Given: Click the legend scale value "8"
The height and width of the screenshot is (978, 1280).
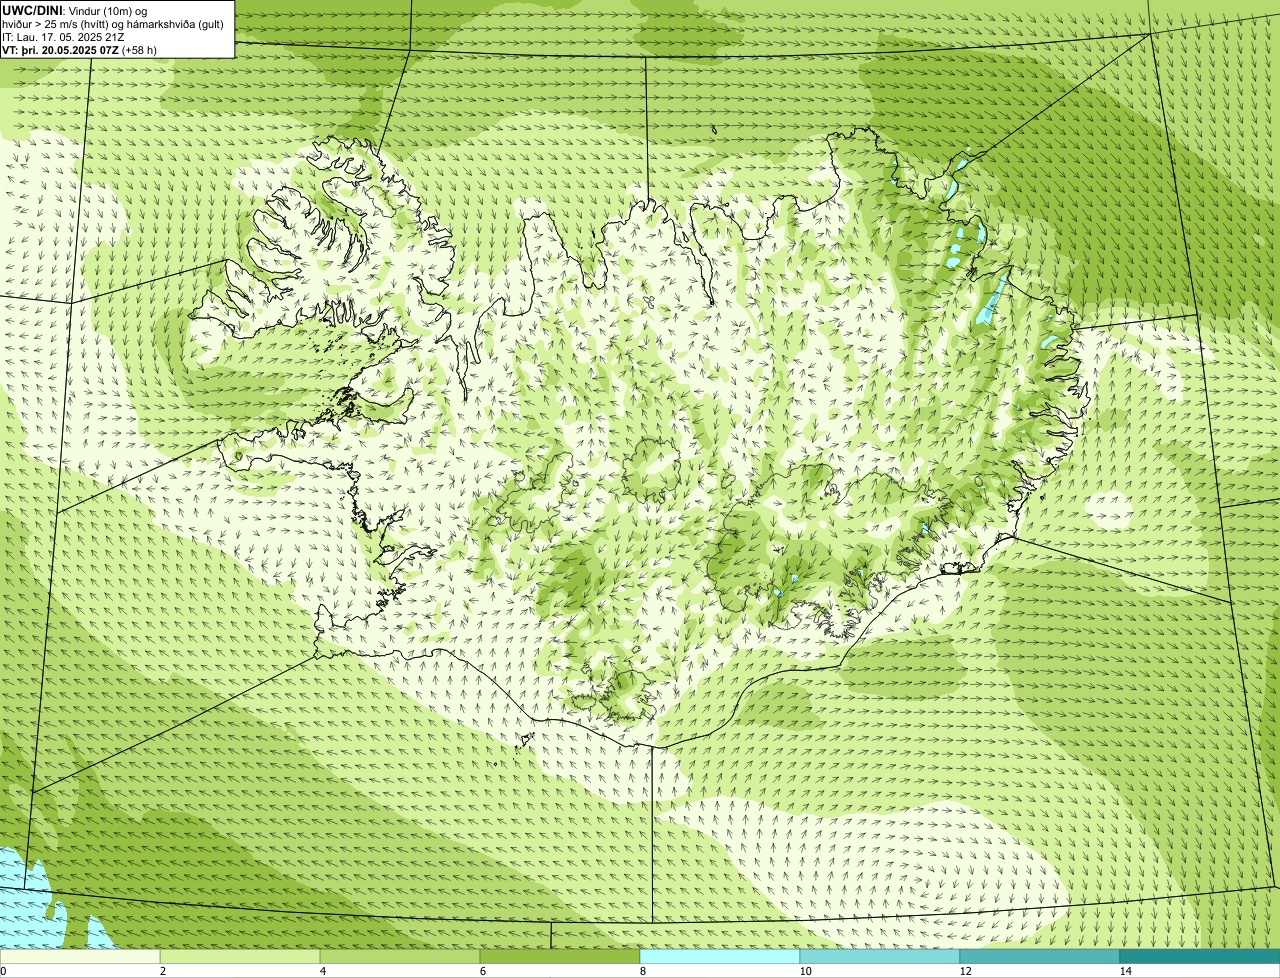Looking at the screenshot, I should coord(642,971).
